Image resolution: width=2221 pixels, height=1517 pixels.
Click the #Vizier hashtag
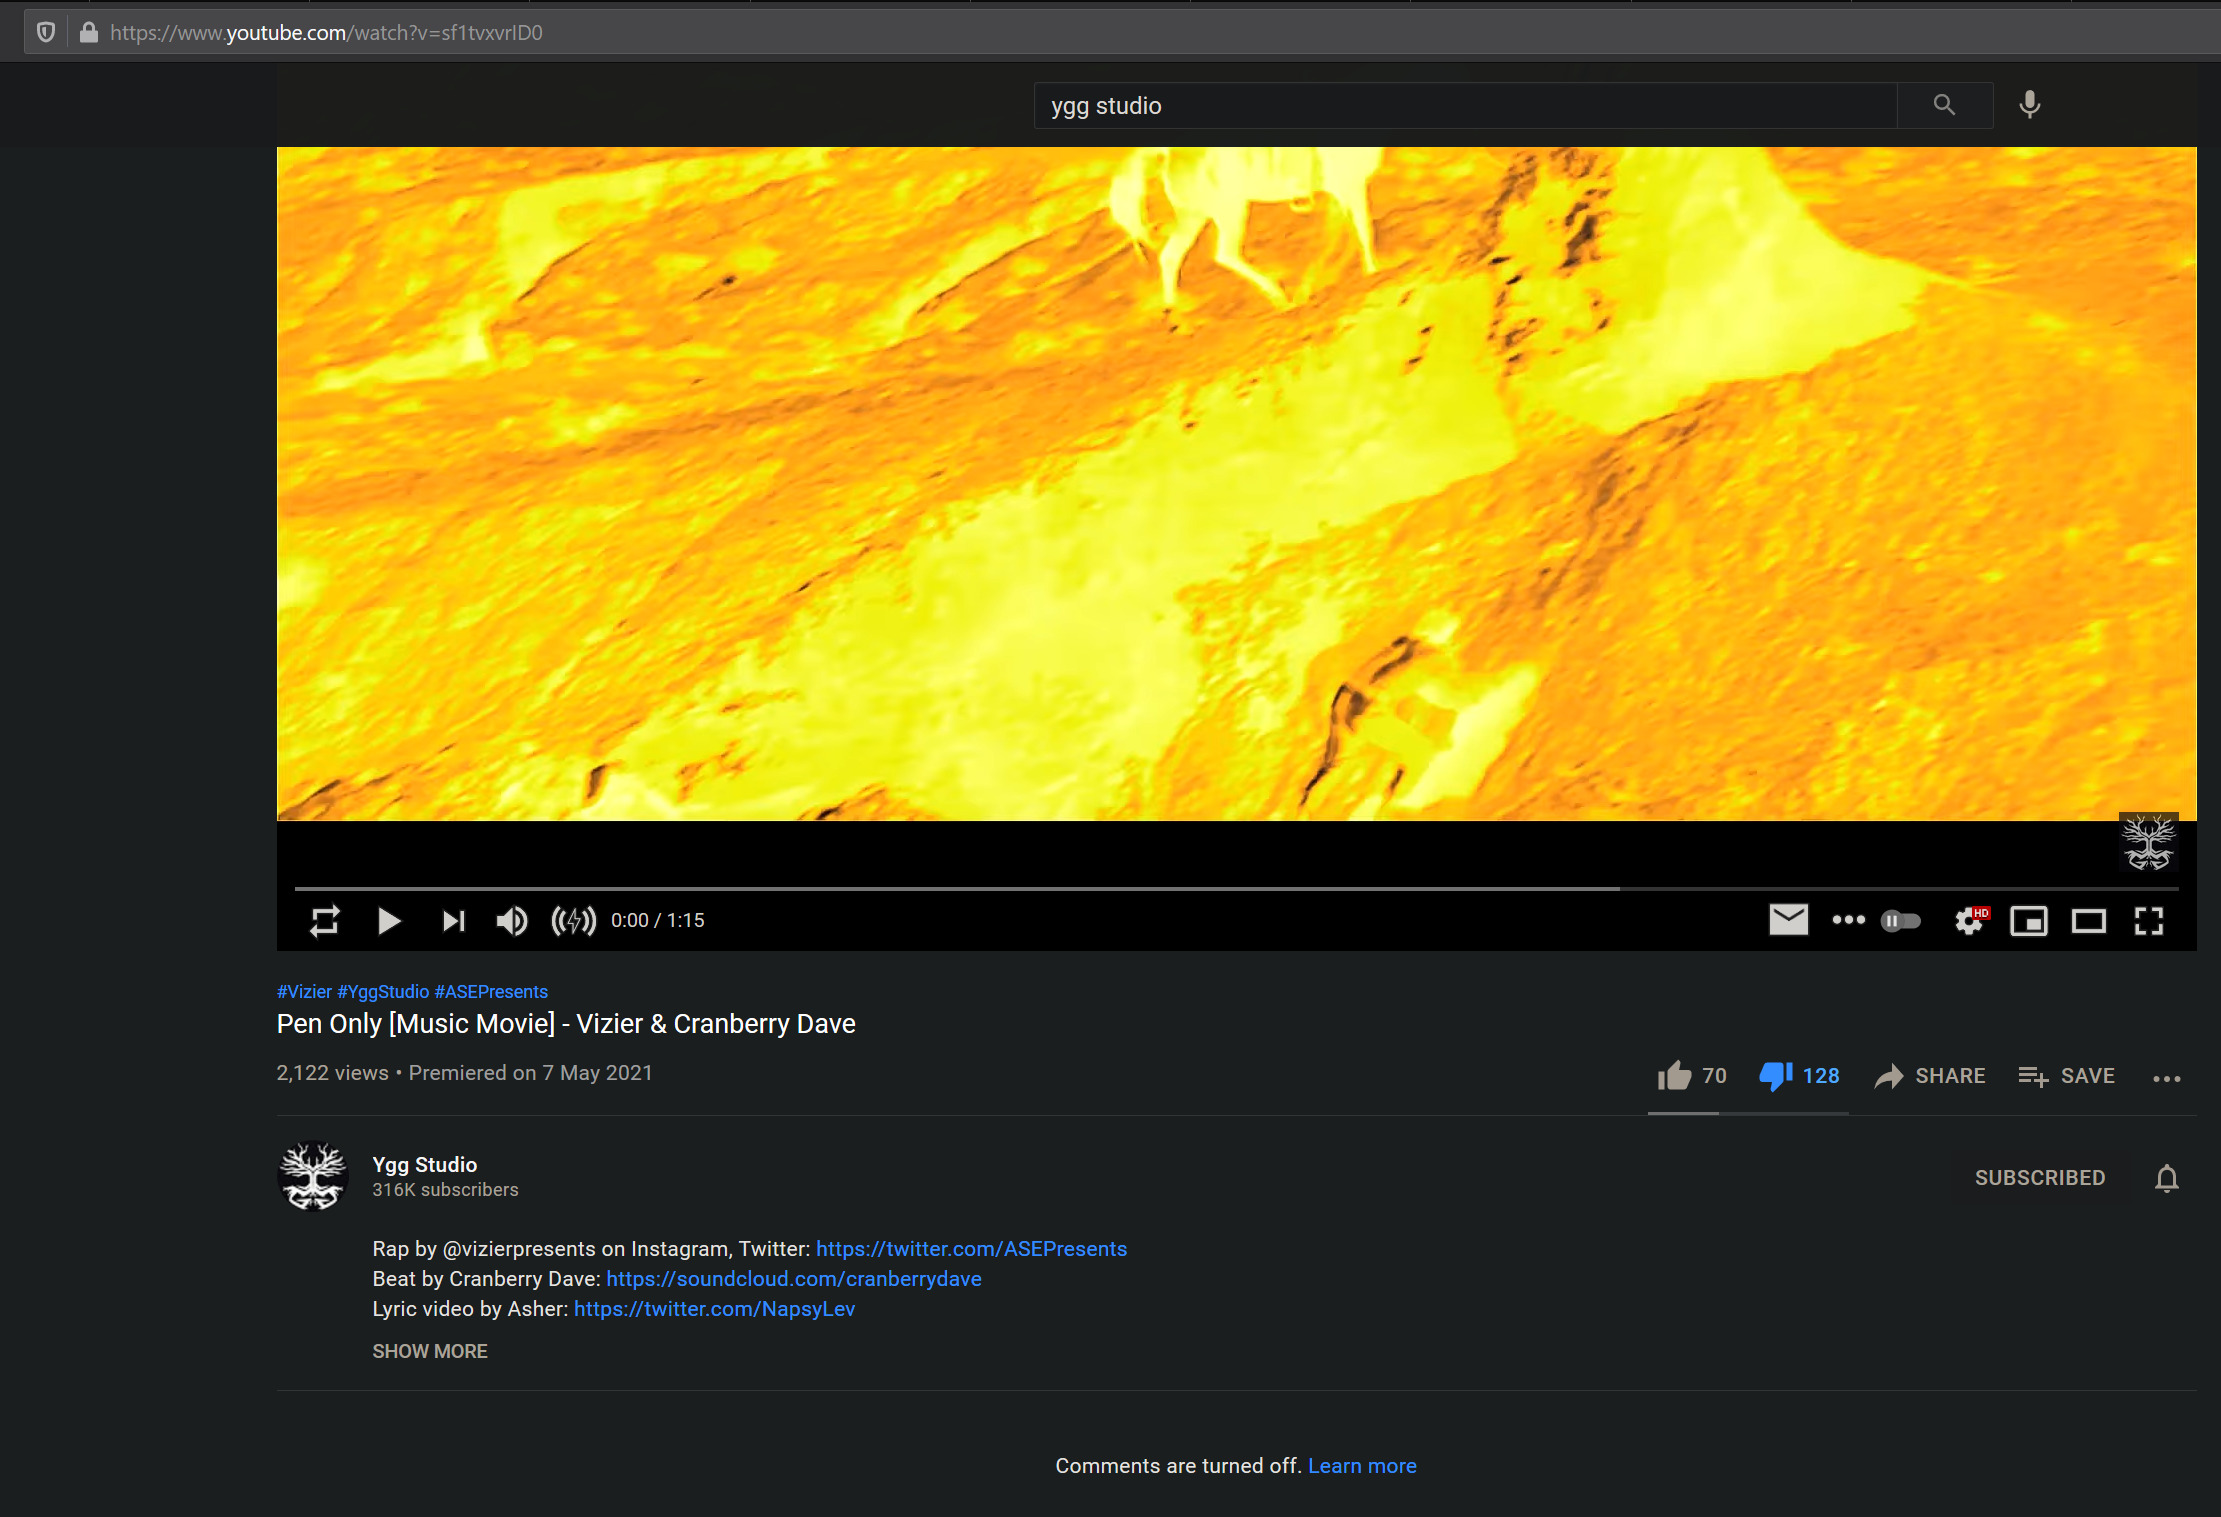click(304, 992)
